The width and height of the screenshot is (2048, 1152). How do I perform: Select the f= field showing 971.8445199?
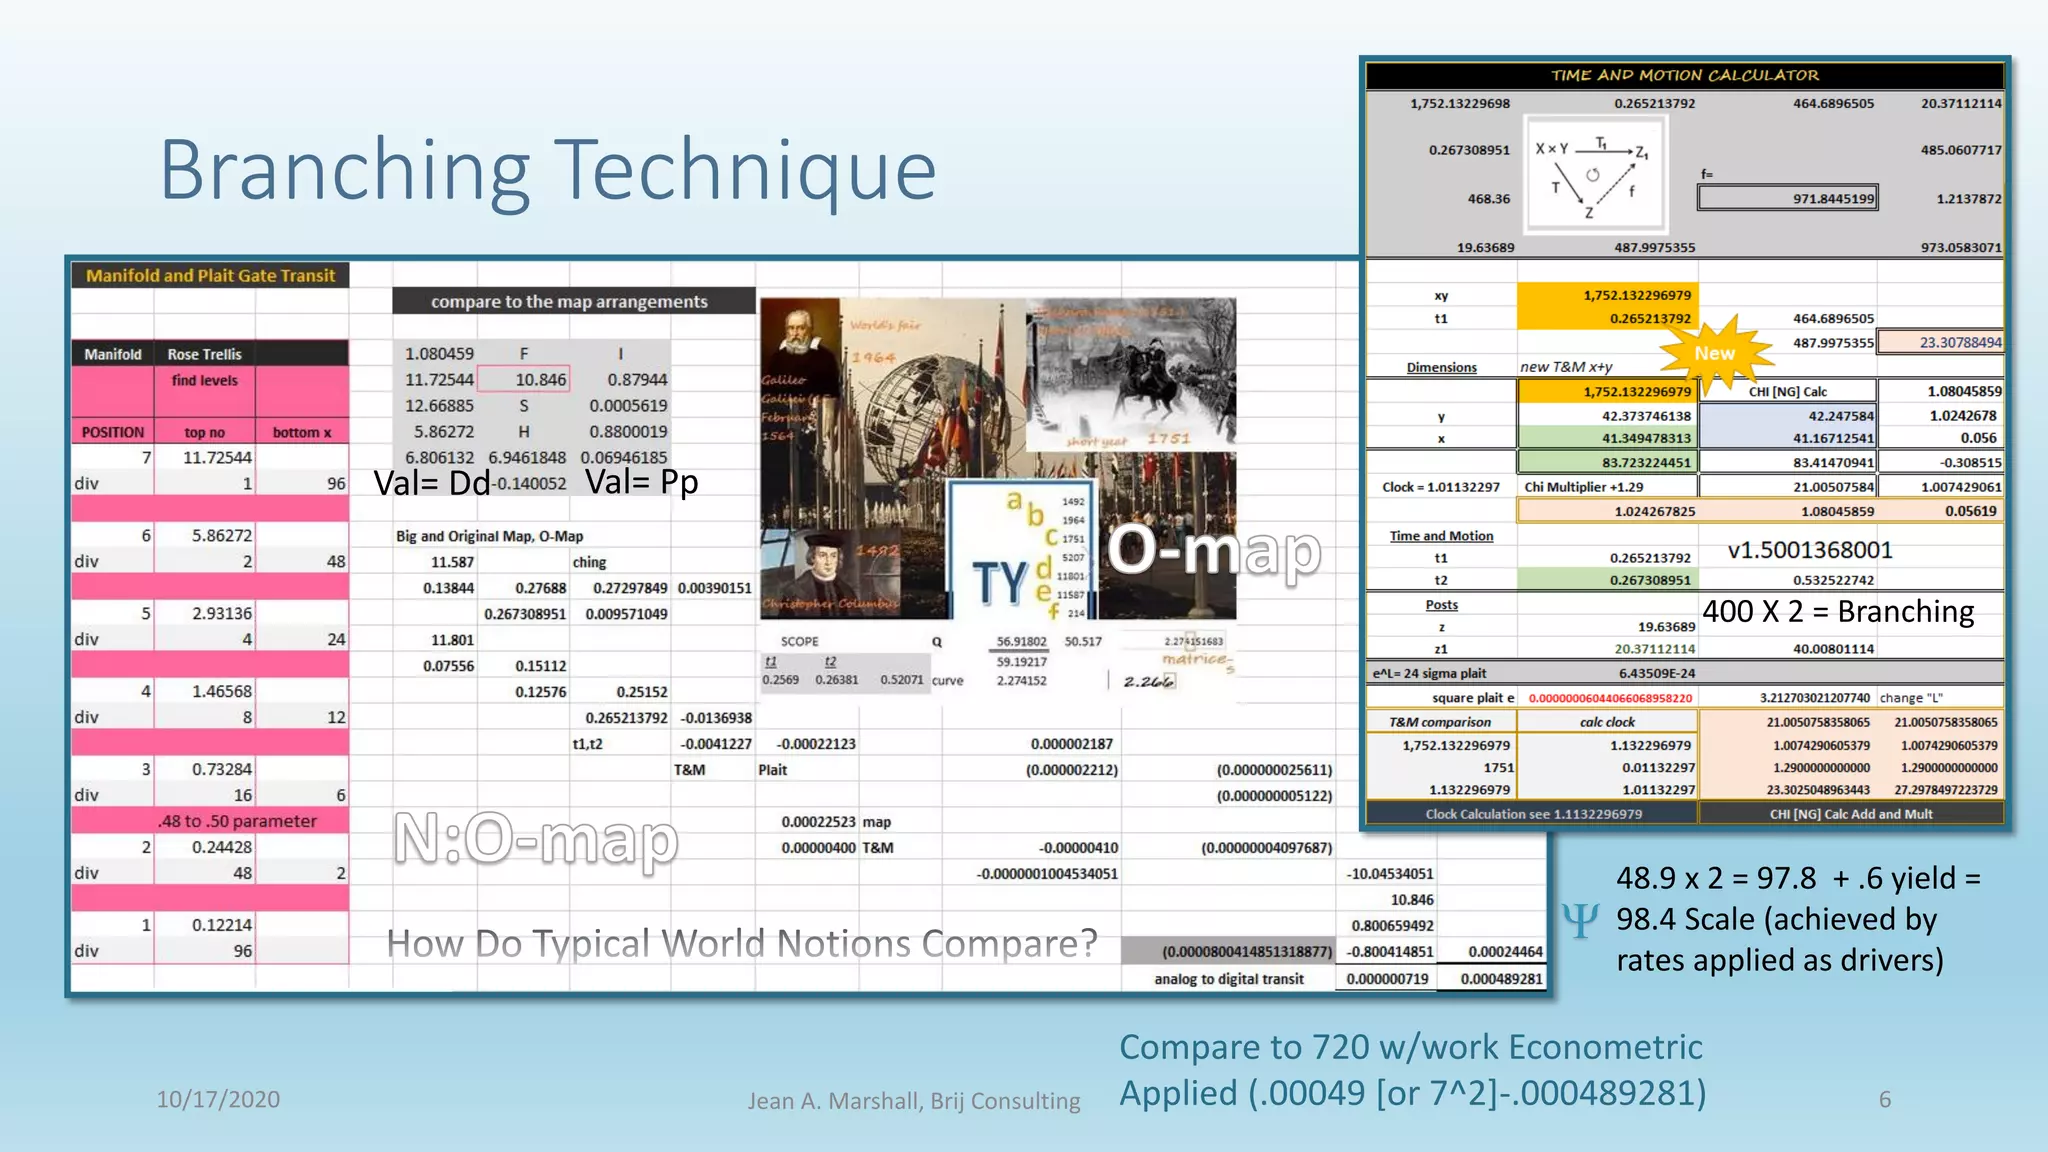1787,198
